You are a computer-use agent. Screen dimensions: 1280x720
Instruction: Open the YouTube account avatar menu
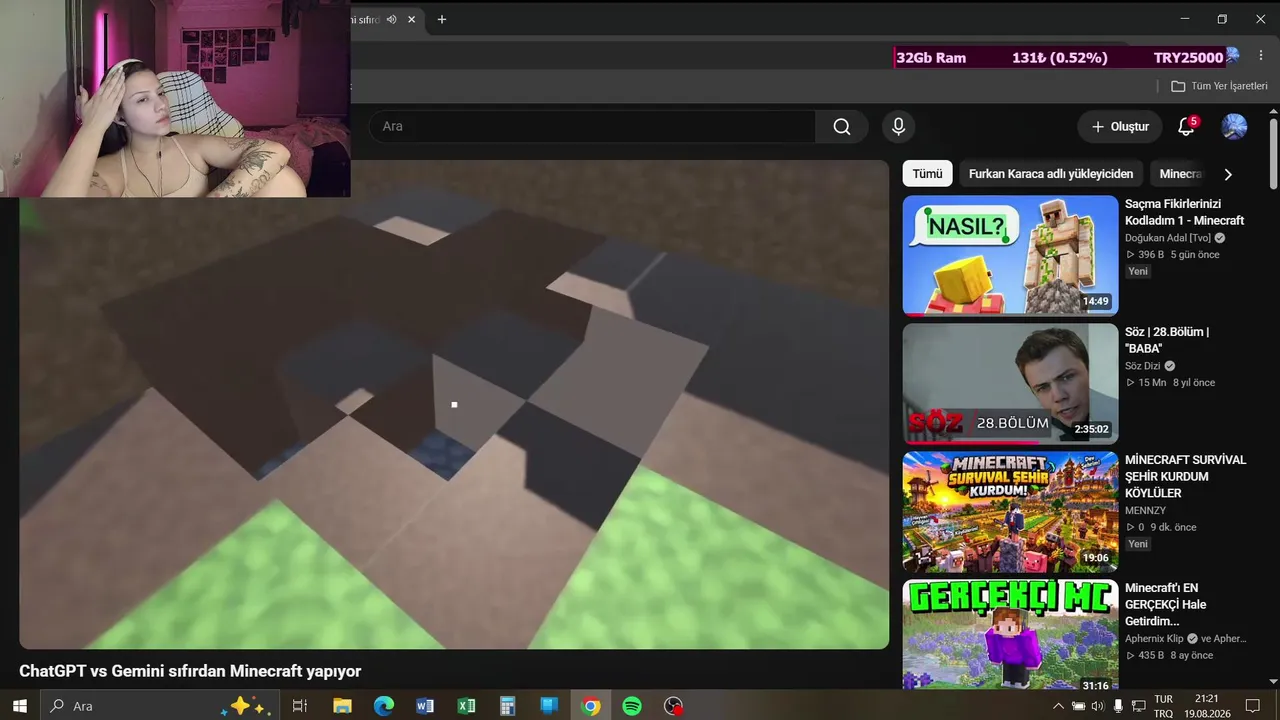coord(1234,127)
